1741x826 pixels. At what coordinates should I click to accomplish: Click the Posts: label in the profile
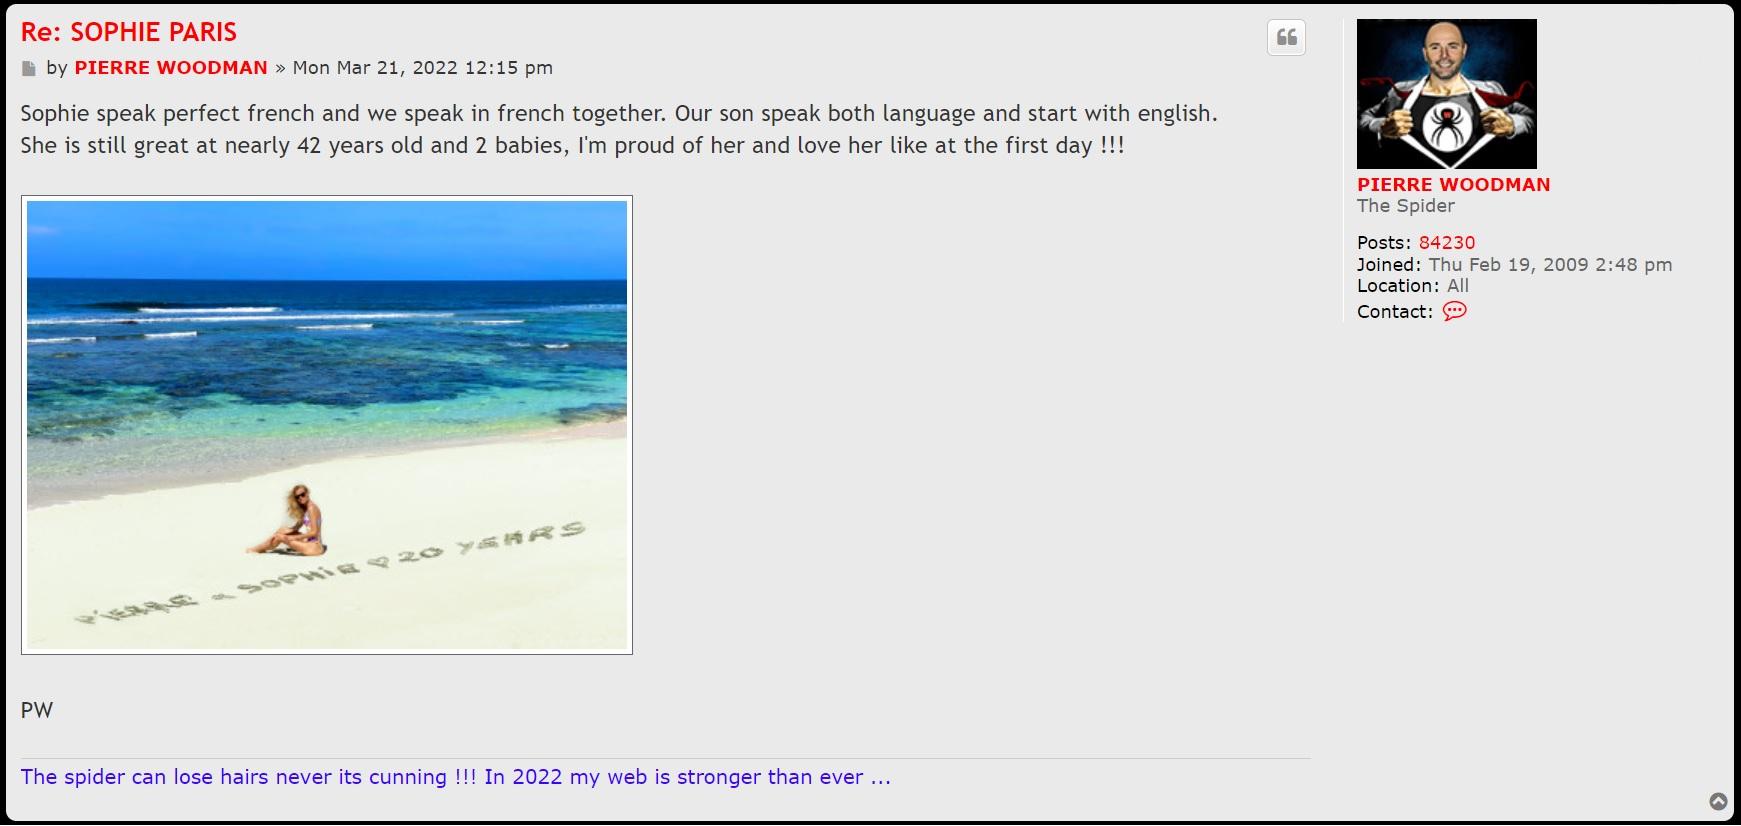(x=1384, y=243)
